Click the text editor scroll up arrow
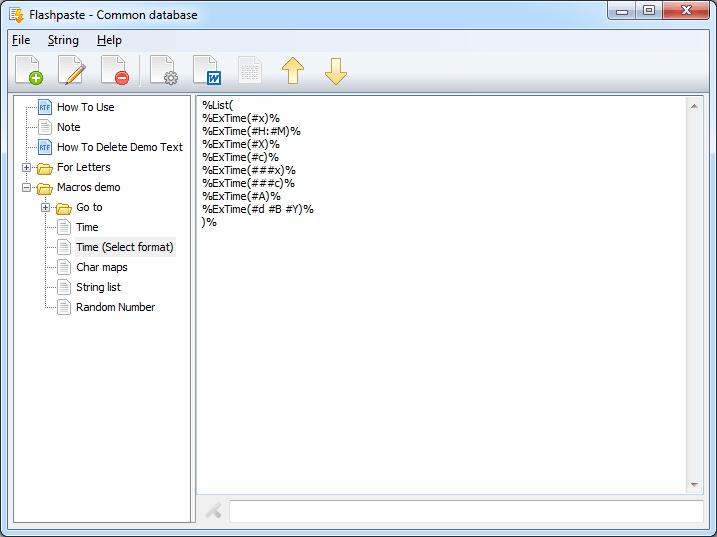This screenshot has height=537, width=717. (694, 107)
